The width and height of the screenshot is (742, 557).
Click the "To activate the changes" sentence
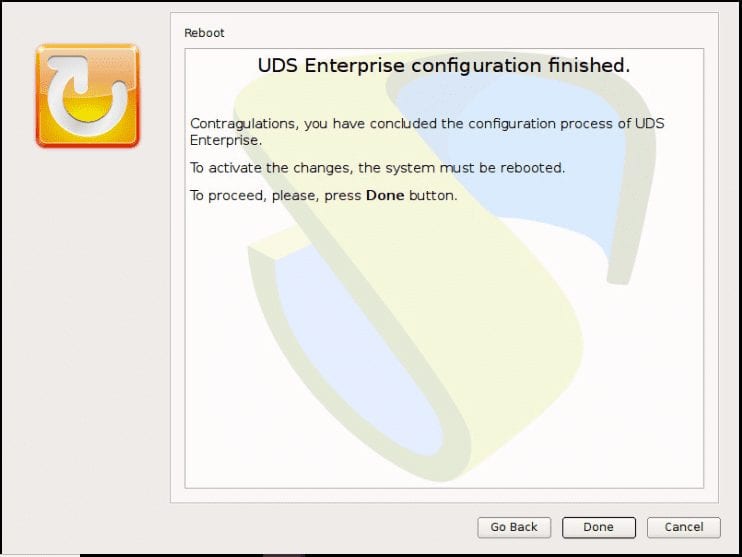click(x=377, y=168)
